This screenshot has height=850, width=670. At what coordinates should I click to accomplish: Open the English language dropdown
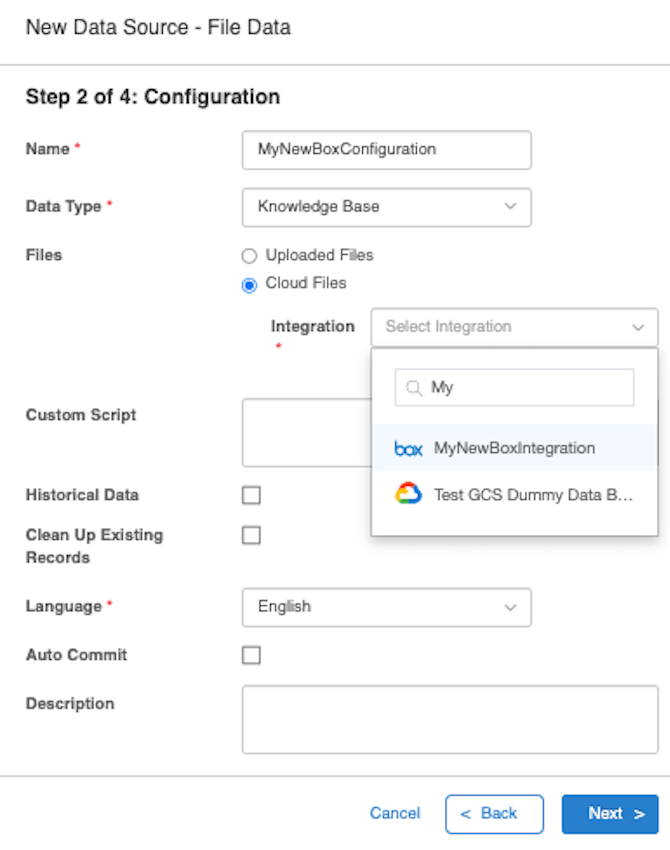[x=386, y=607]
